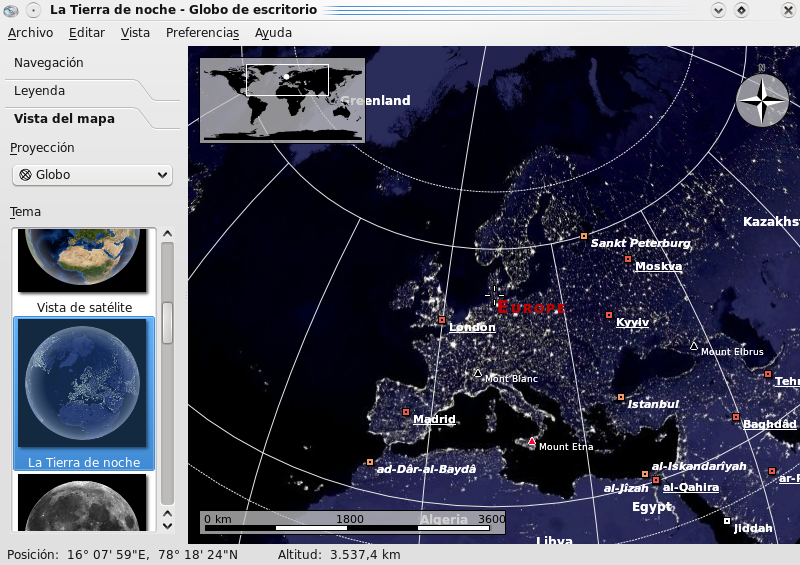Click the Madrid city marker
Image resolution: width=800 pixels, height=565 pixels.
[406, 412]
